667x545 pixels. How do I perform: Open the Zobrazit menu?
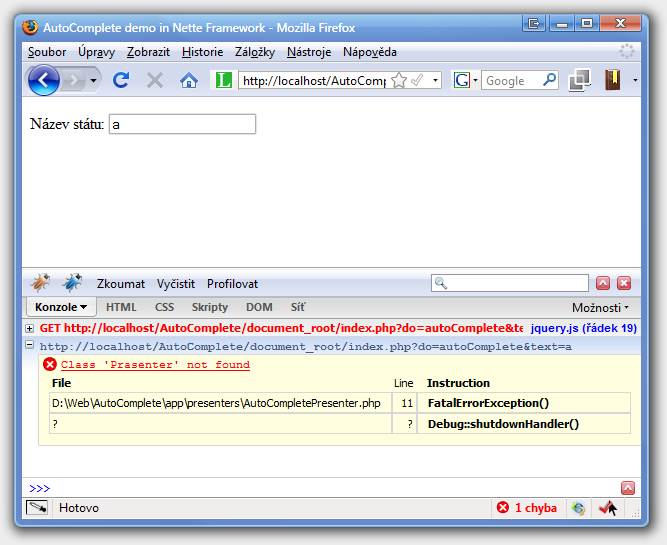[148, 52]
